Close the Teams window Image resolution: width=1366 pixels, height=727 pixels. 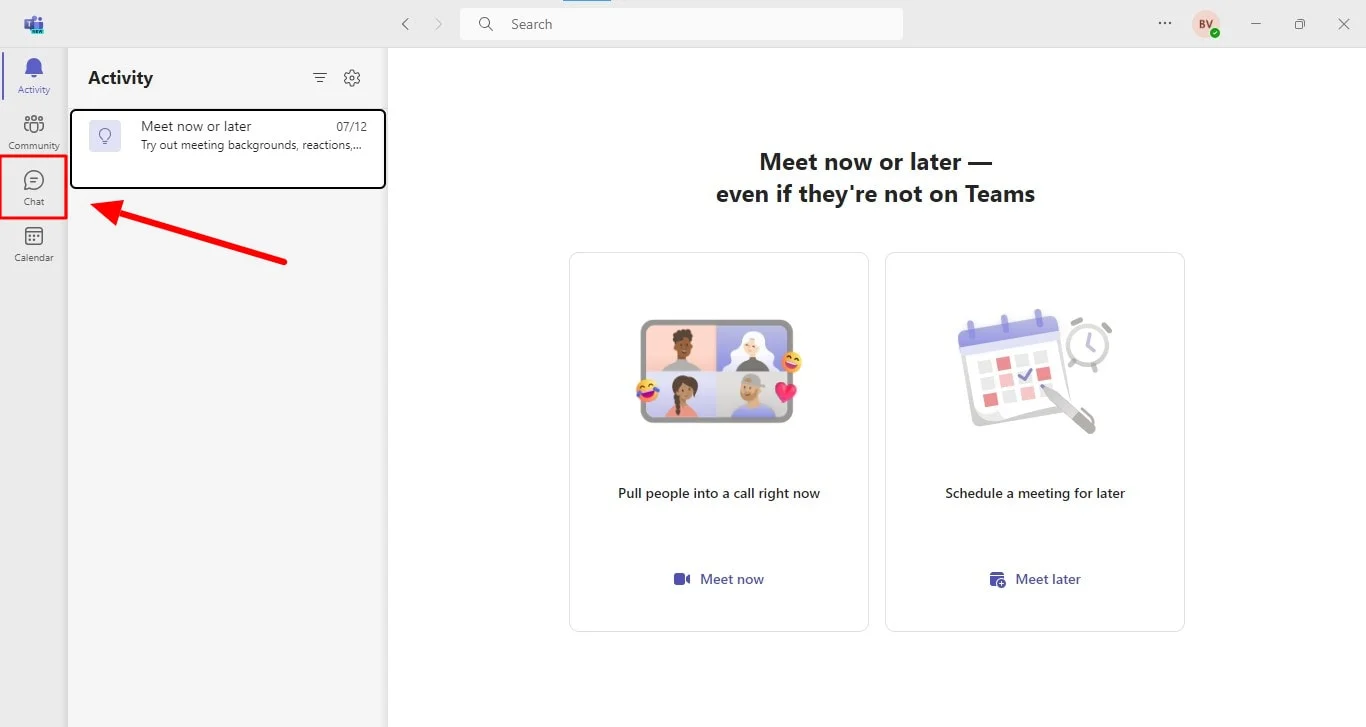pos(1343,24)
